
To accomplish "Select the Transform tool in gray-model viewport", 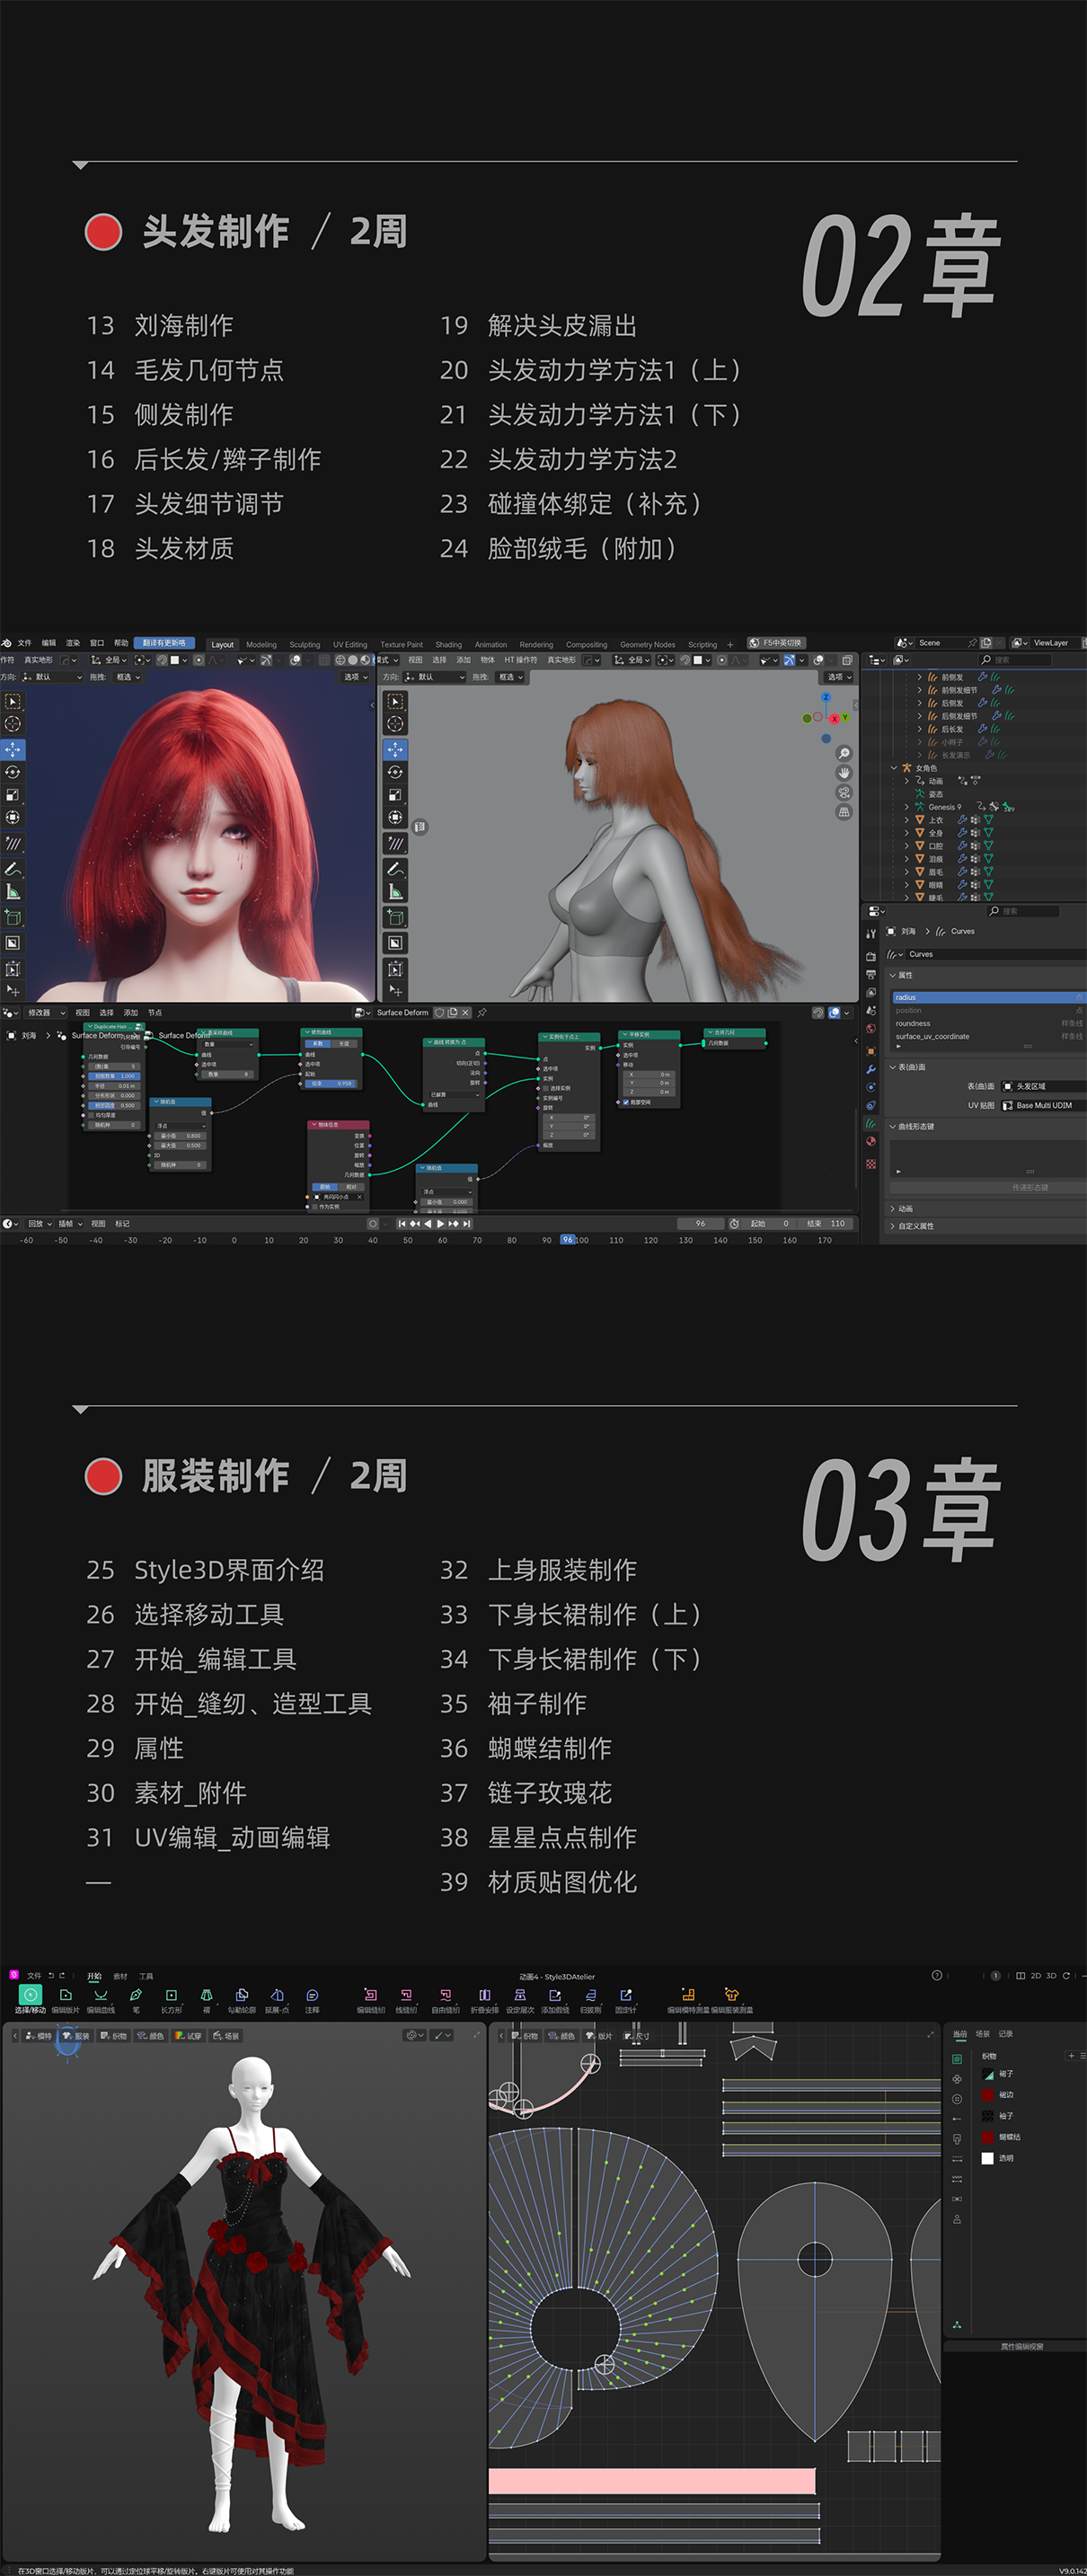I will tap(395, 818).
